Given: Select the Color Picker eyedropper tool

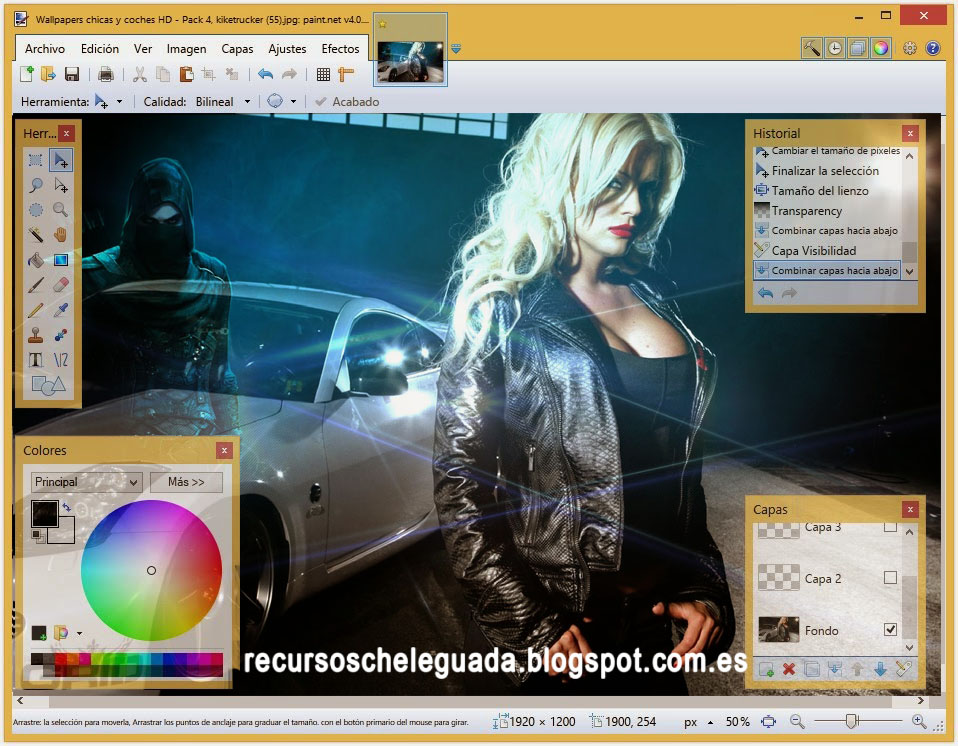Looking at the screenshot, I should tap(60, 310).
